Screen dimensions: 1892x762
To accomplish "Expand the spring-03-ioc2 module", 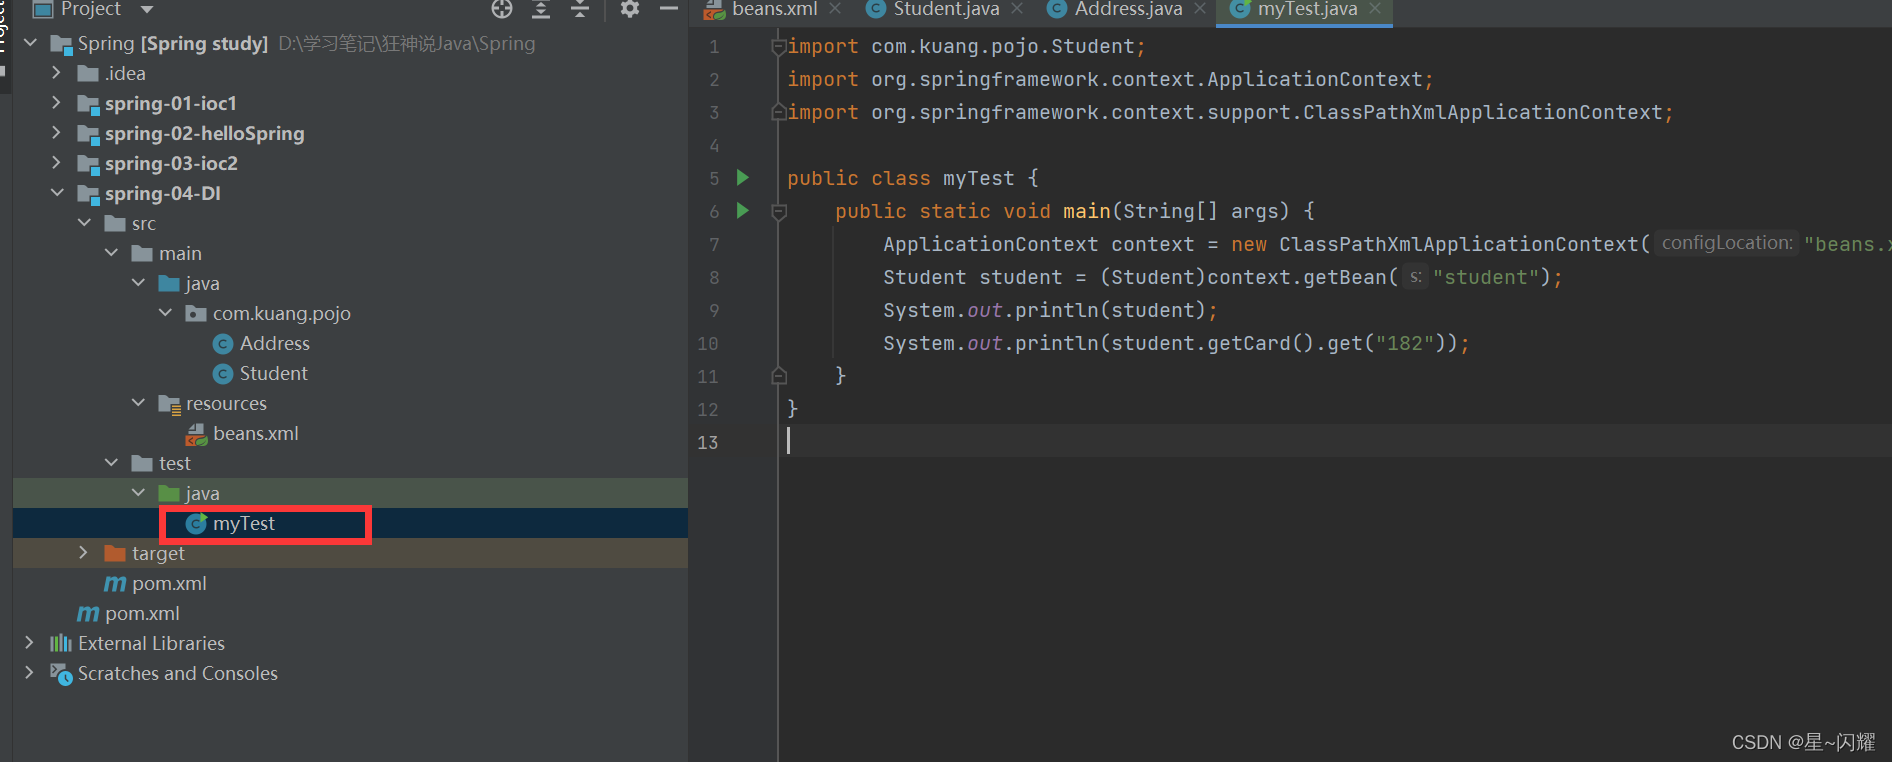I will pyautogui.click(x=57, y=163).
